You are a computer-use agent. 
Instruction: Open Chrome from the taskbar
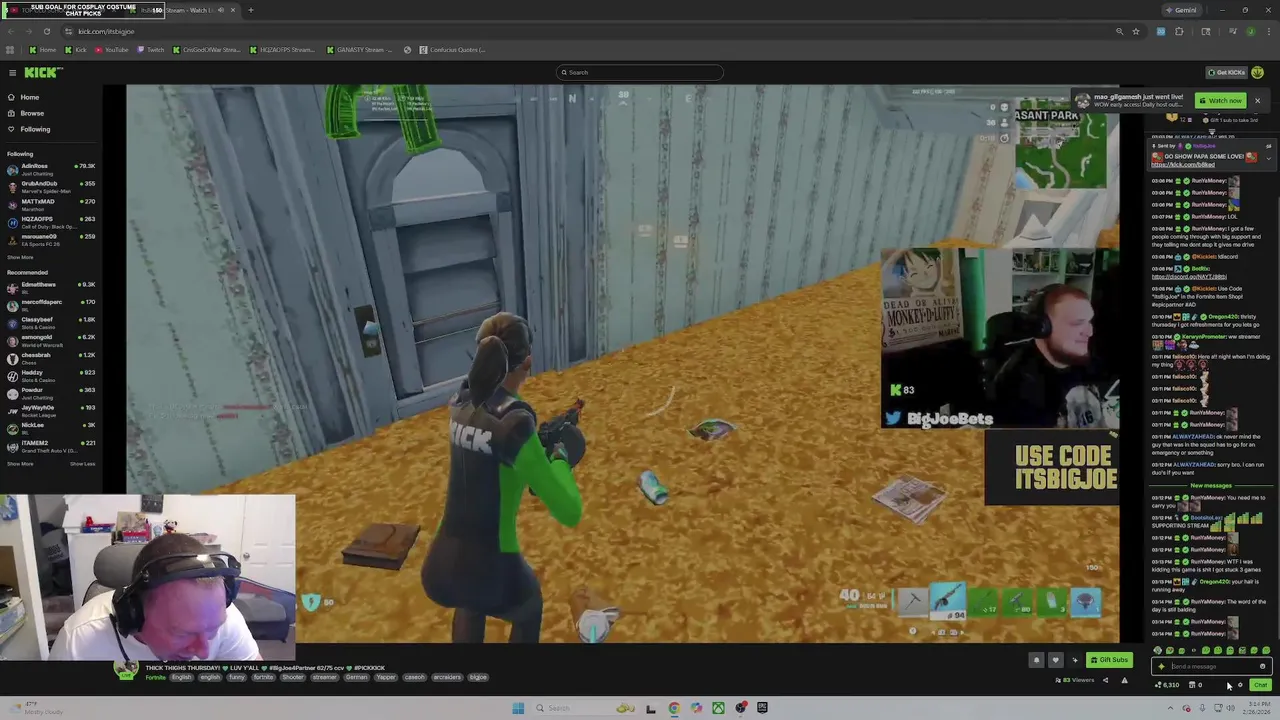674,708
